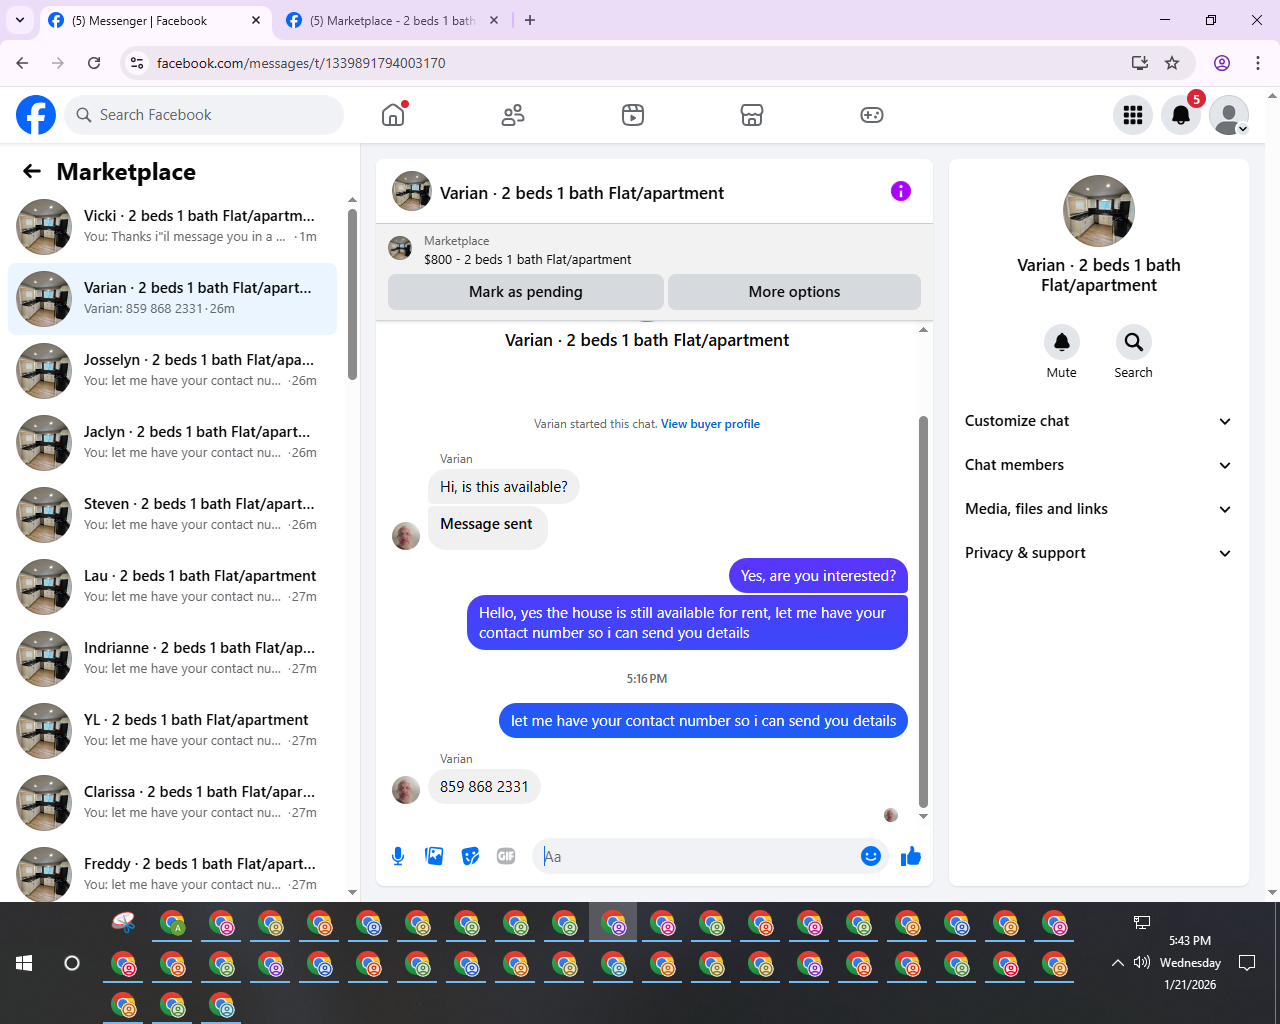Open the Facebook menu grid icon
This screenshot has height=1024, width=1280.
click(1133, 115)
